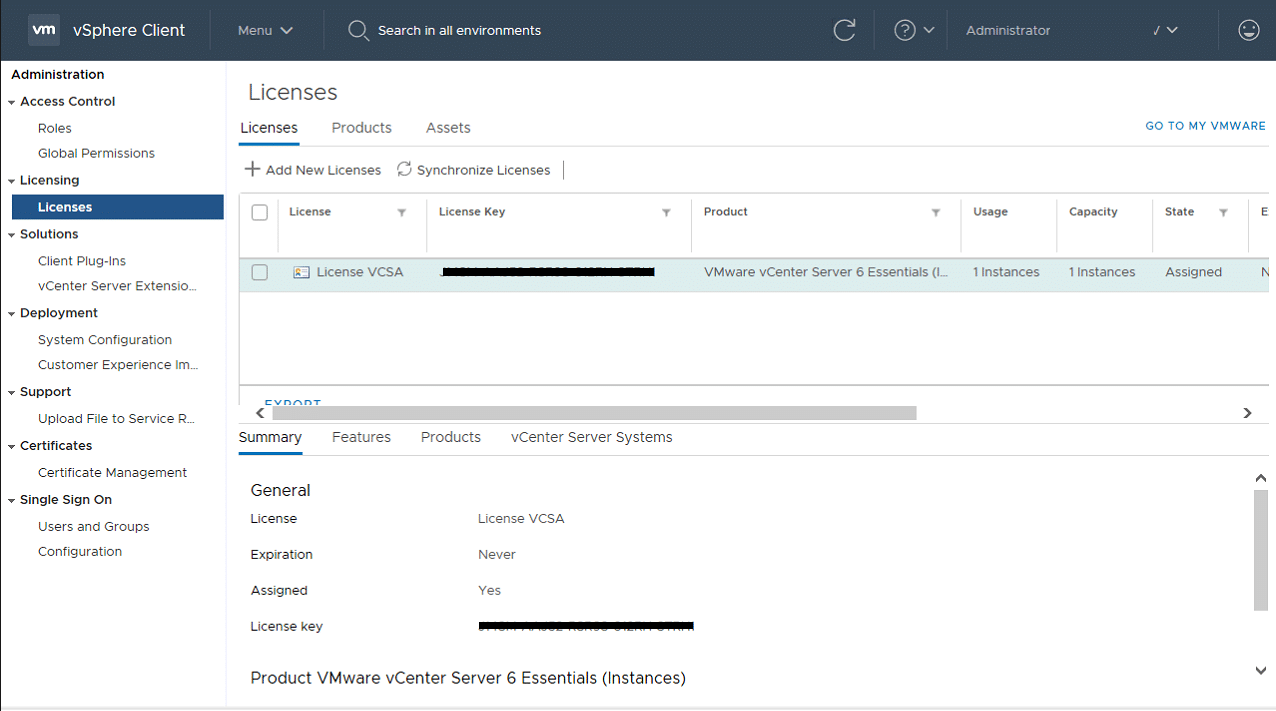1276x711 pixels.
Task: Click the 1 Instances usage cell
Action: [x=1006, y=272]
